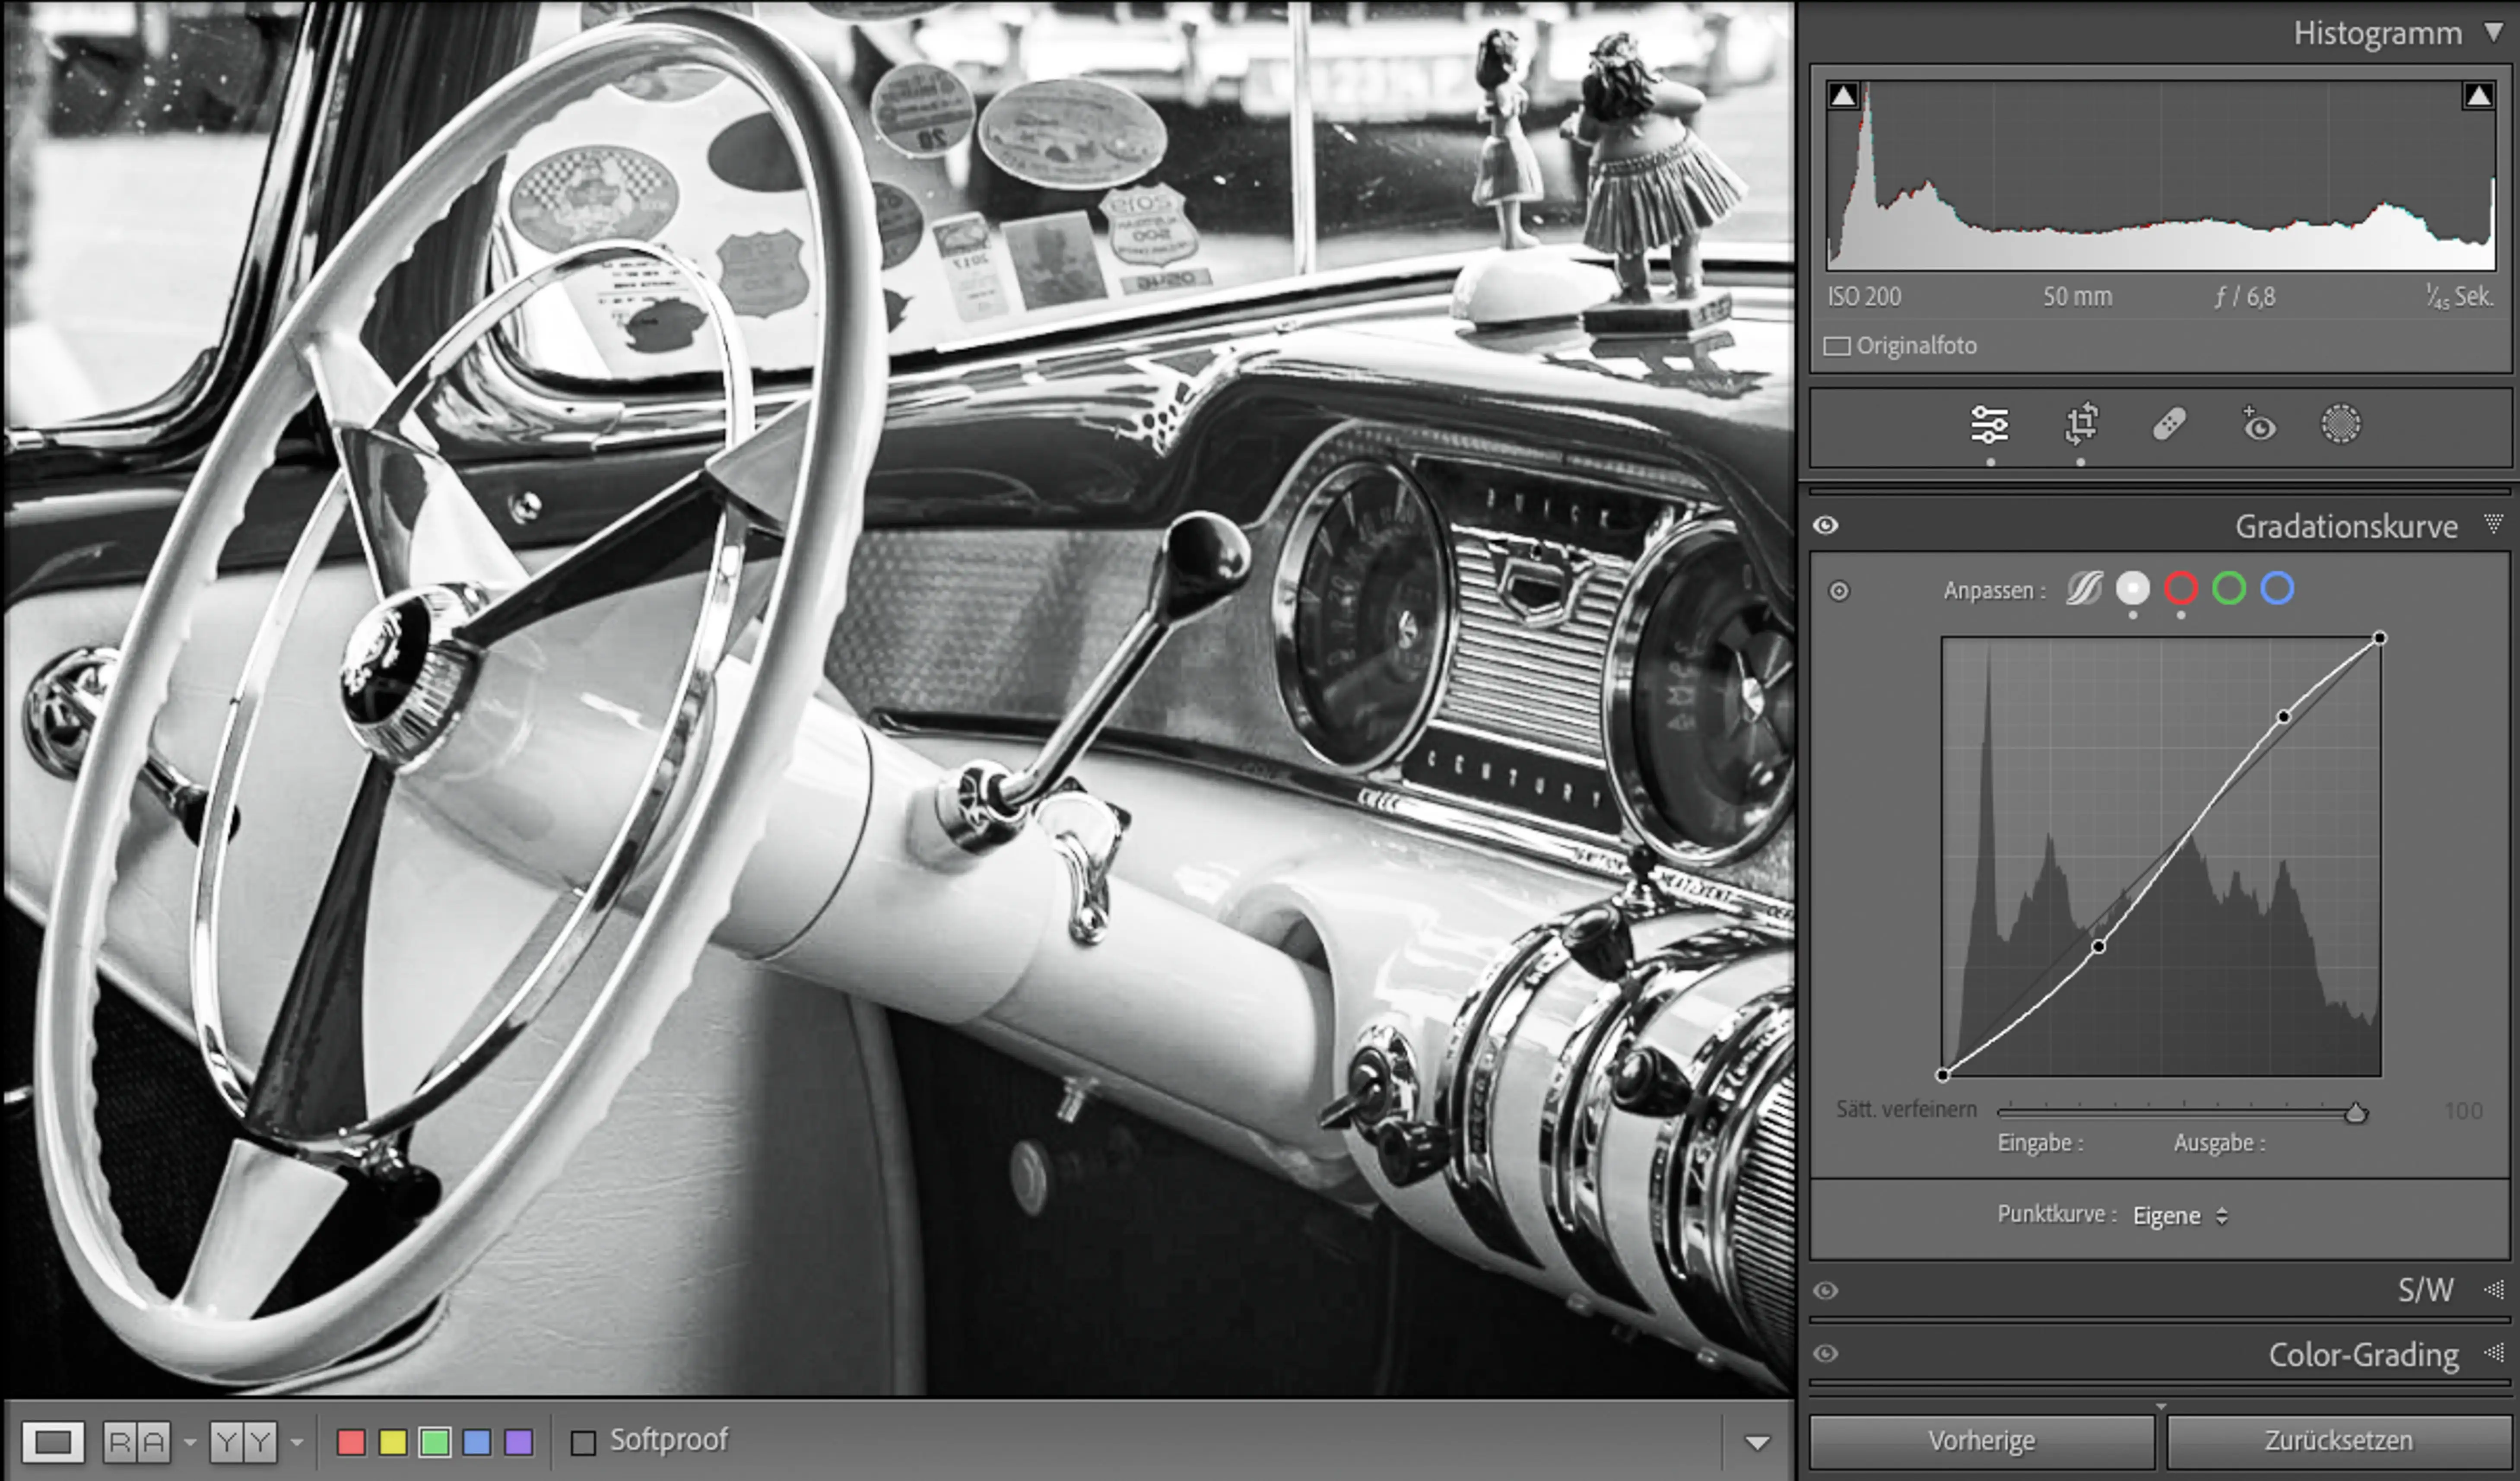Select the black point at curve bottom-left
Viewport: 2520px width, 1481px height.
point(1943,1075)
